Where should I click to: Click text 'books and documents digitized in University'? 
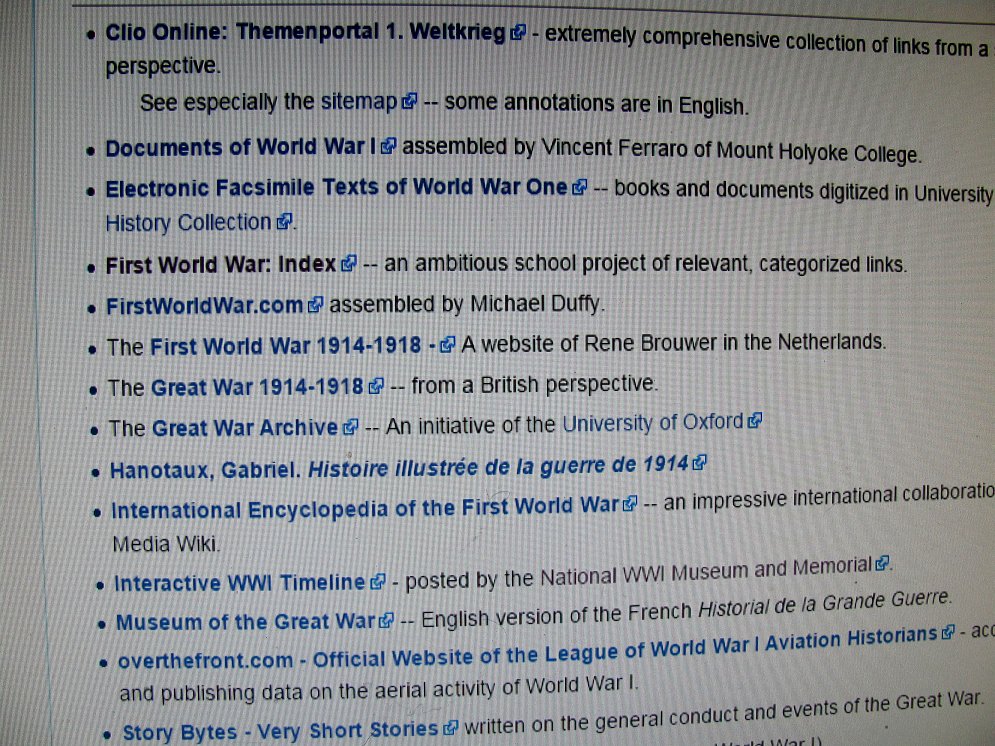pyautogui.click(x=803, y=190)
